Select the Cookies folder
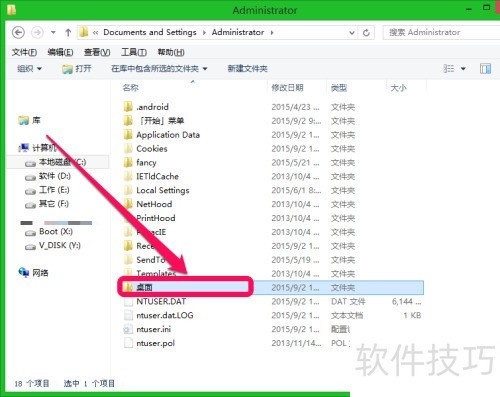The width and height of the screenshot is (500, 397). [x=152, y=149]
